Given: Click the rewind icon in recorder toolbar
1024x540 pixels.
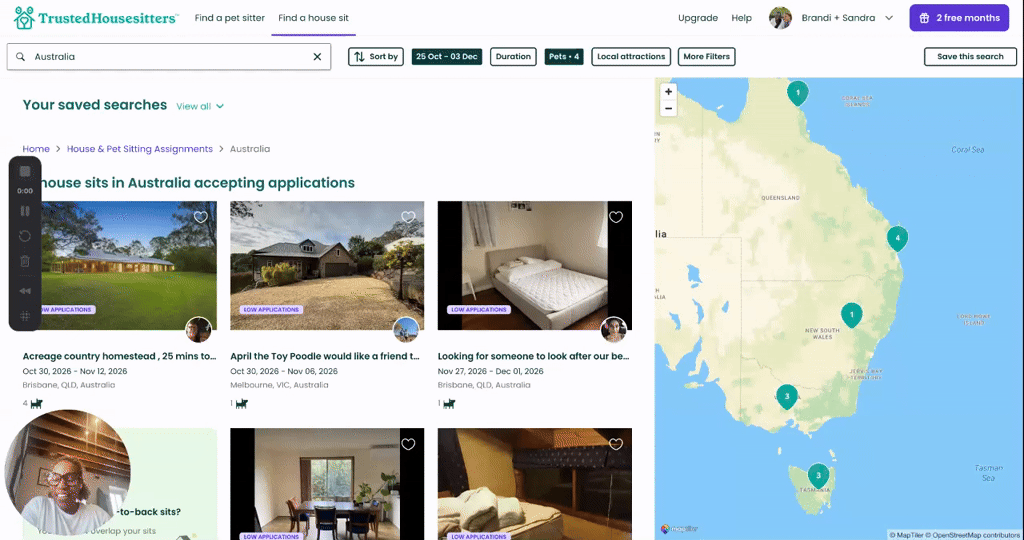Looking at the screenshot, I should 25,291.
